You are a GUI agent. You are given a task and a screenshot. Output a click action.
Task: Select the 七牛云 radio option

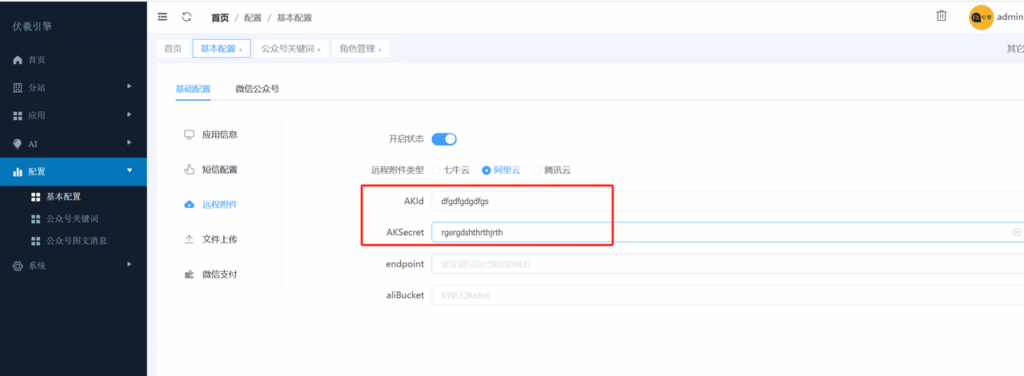coord(450,170)
